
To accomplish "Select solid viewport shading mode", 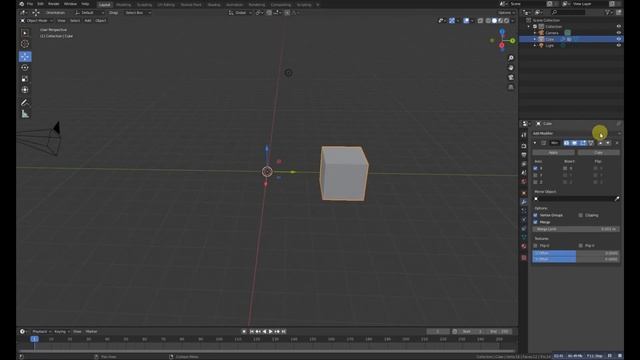I will [x=494, y=20].
